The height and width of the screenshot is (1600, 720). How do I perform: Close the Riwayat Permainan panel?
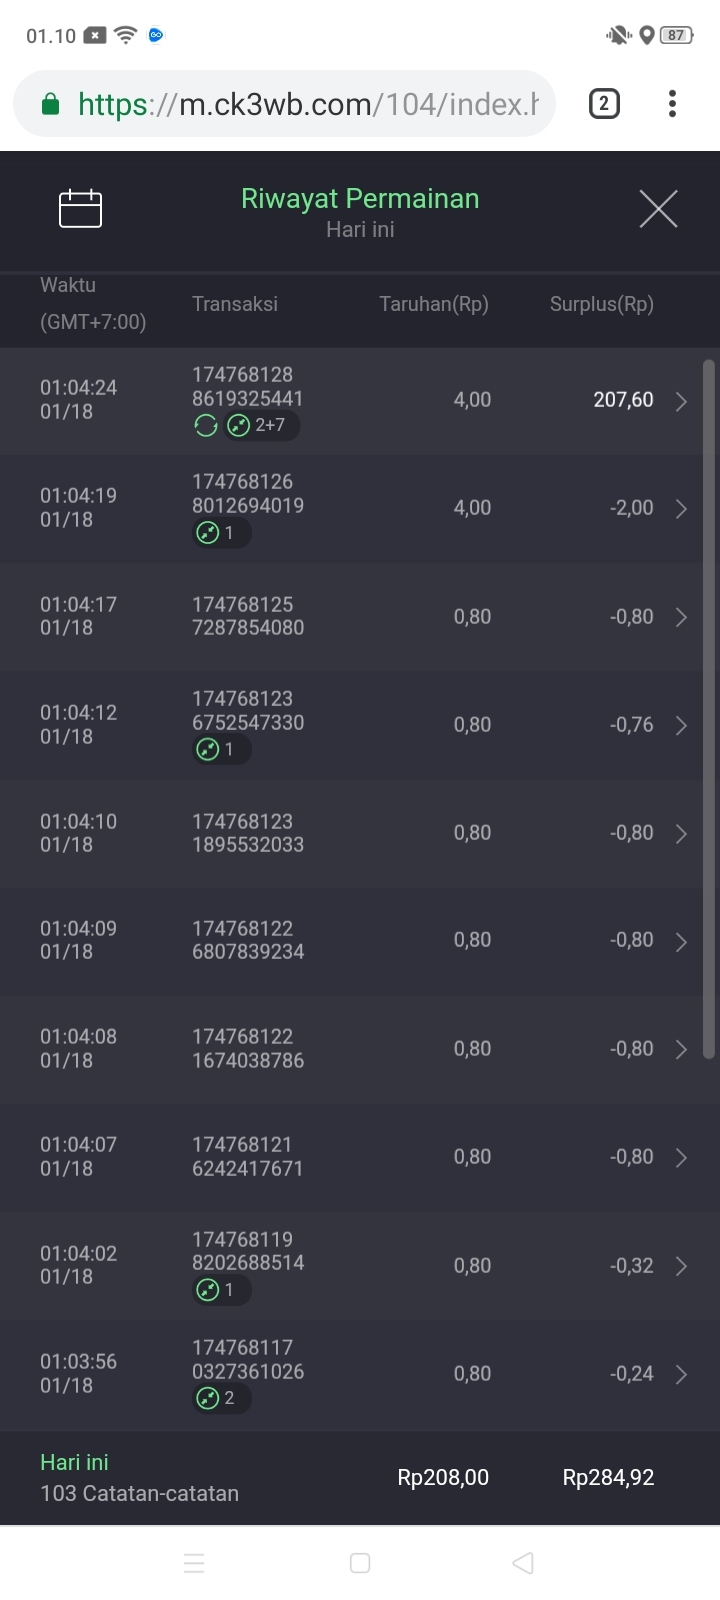[658, 209]
